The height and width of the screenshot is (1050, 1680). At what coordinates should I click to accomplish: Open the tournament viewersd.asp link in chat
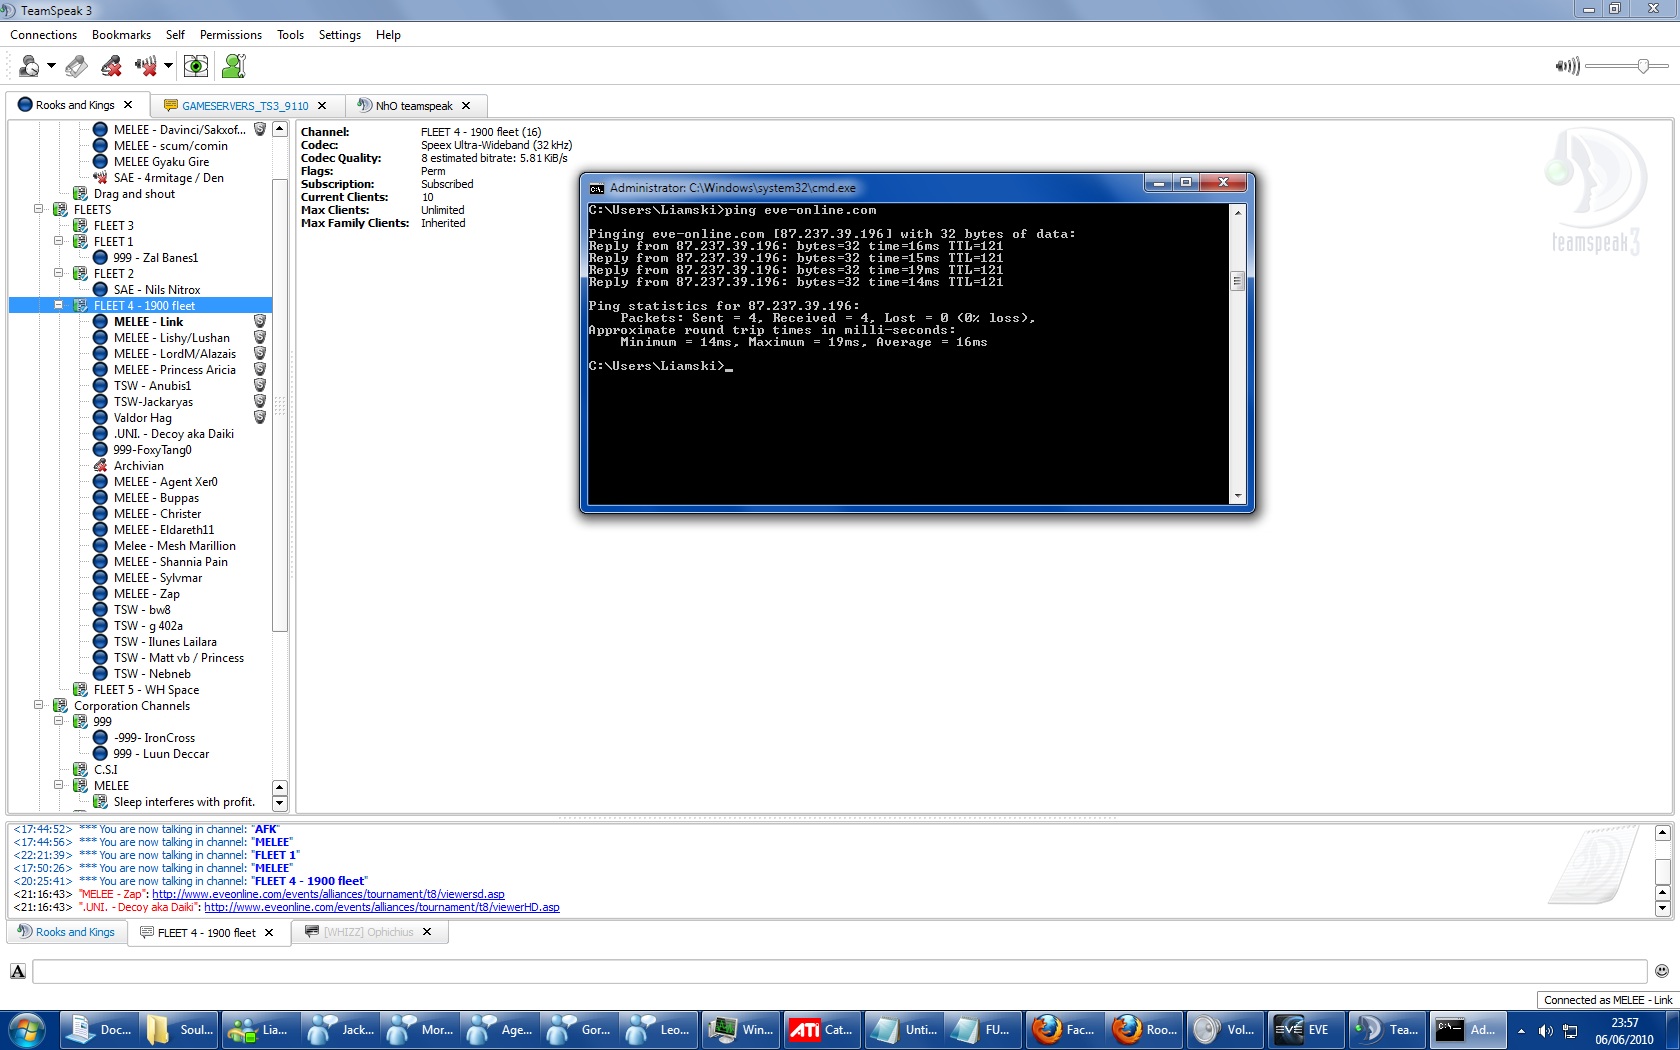click(x=328, y=895)
